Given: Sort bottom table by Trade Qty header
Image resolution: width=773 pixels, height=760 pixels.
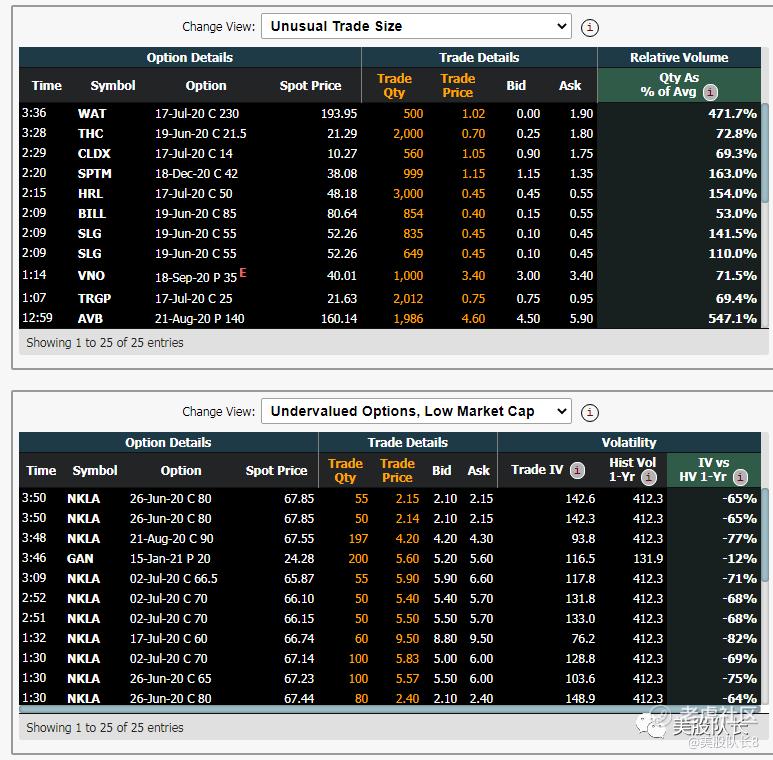Looking at the screenshot, I should tap(345, 470).
